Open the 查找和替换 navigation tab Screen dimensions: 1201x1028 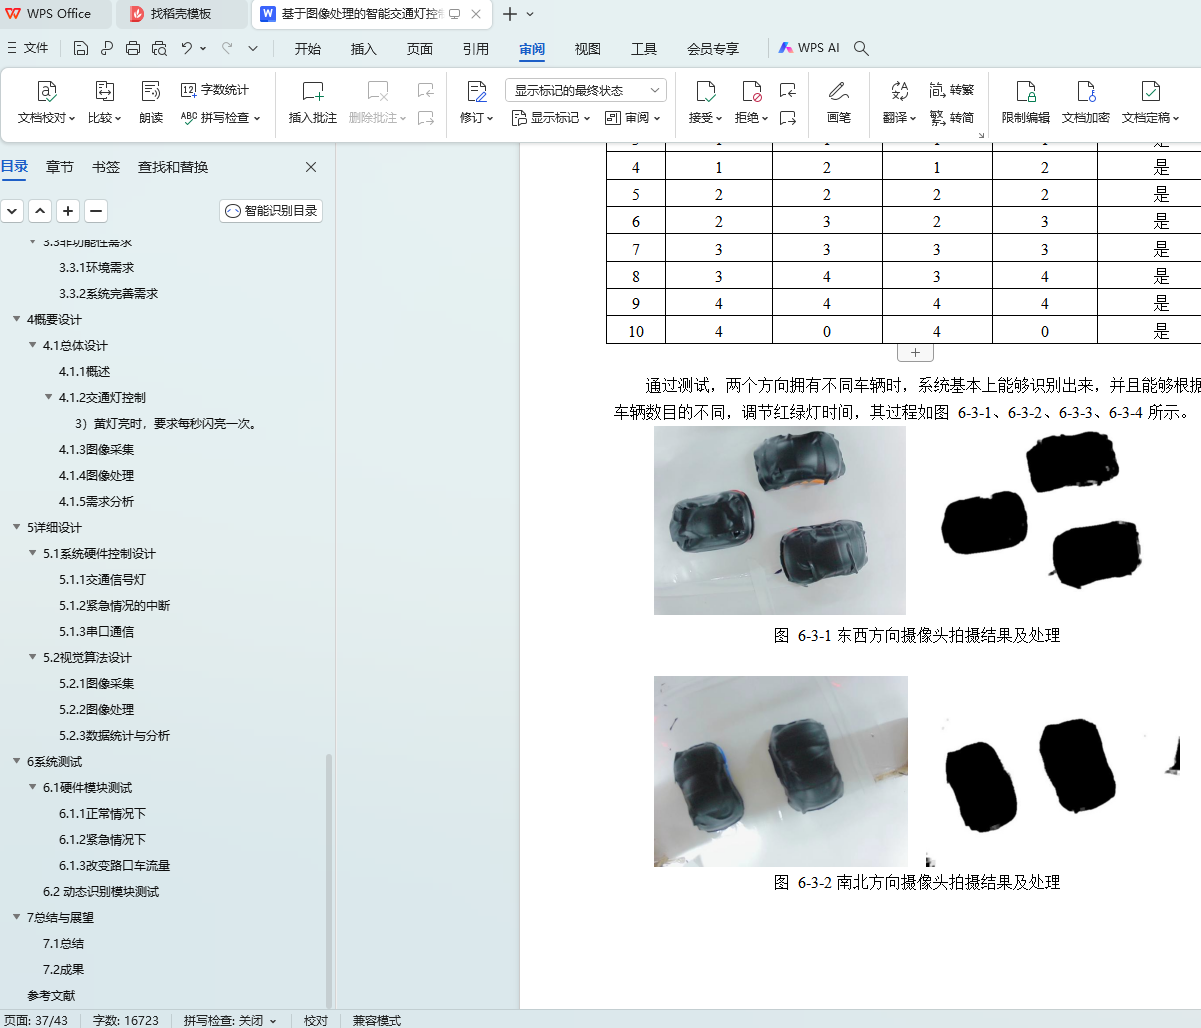(x=173, y=167)
